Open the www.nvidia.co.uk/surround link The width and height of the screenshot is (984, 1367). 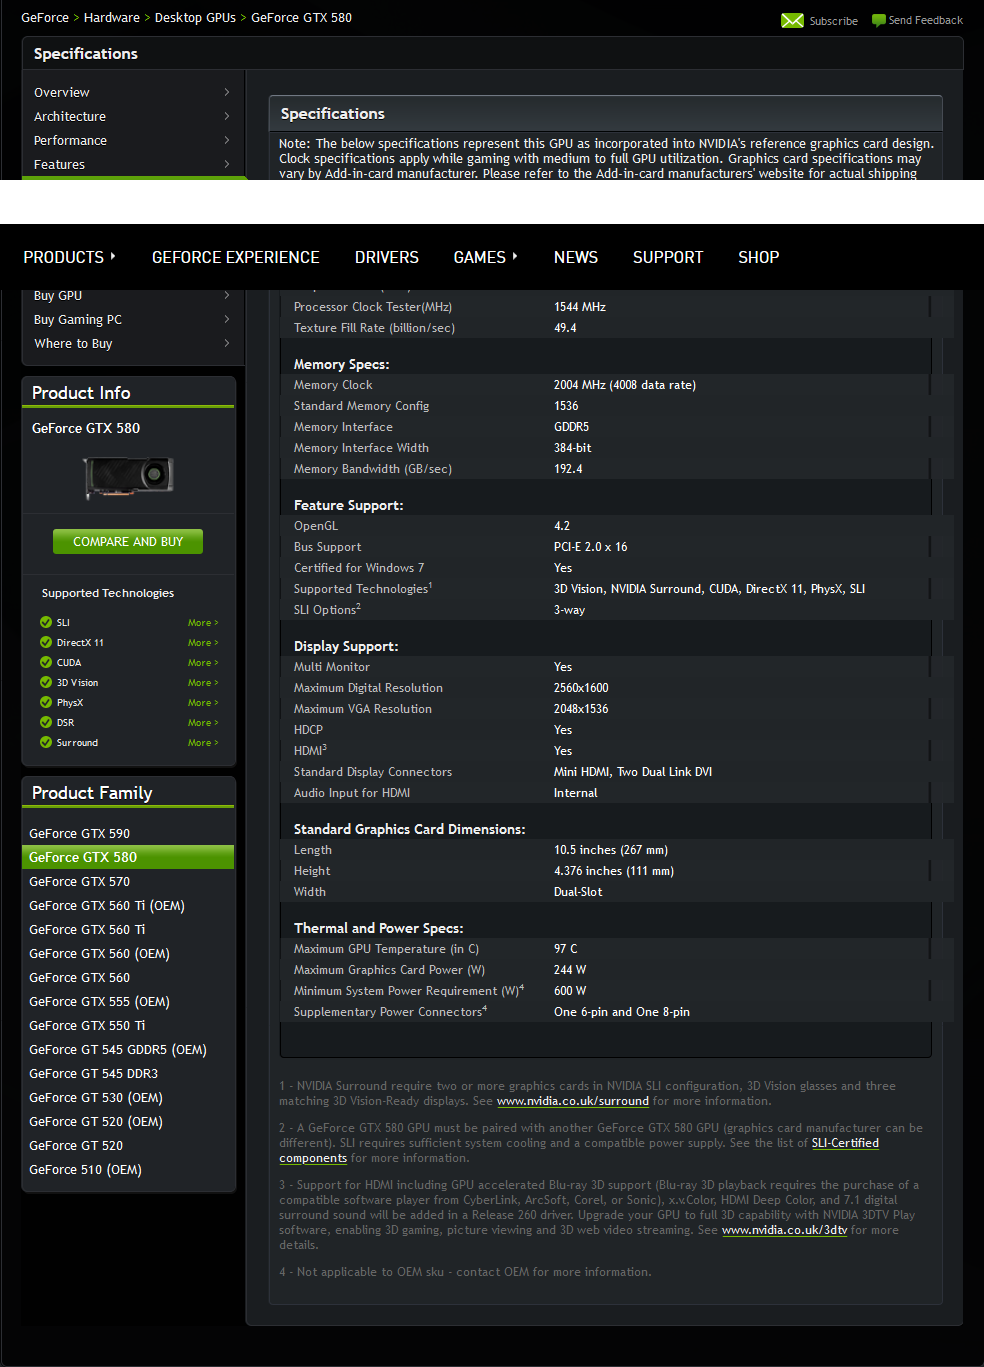[x=572, y=1100]
